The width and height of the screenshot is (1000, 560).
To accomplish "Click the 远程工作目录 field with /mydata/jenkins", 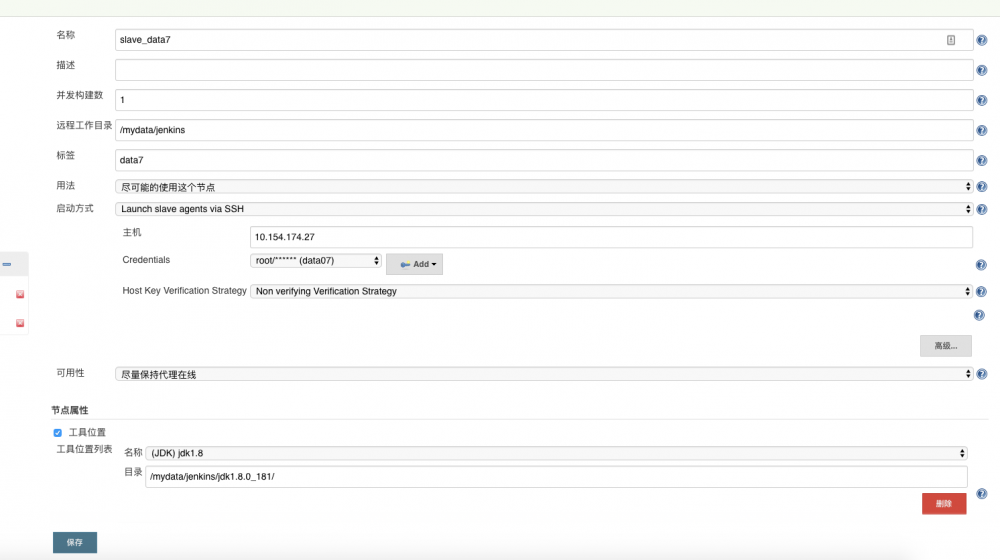I will [x=544, y=130].
